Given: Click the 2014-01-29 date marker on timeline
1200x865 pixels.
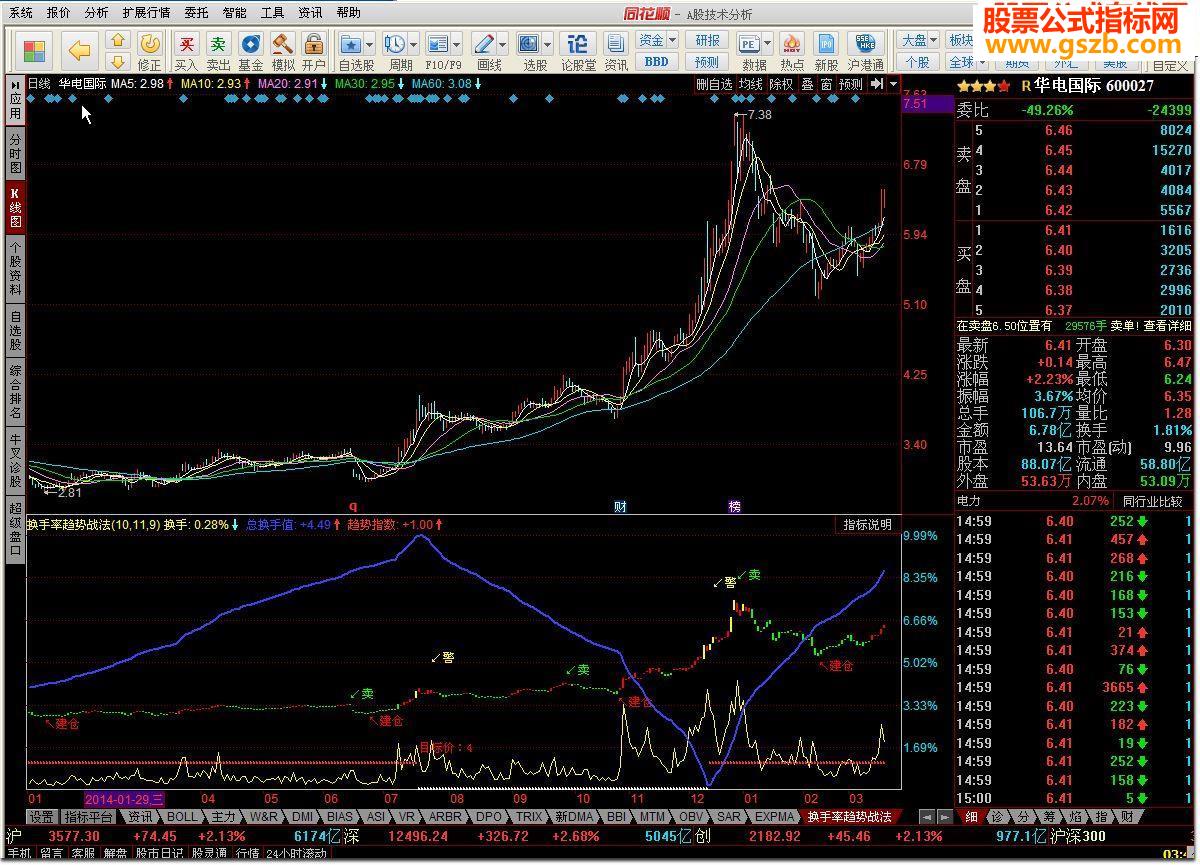Looking at the screenshot, I should (x=125, y=799).
